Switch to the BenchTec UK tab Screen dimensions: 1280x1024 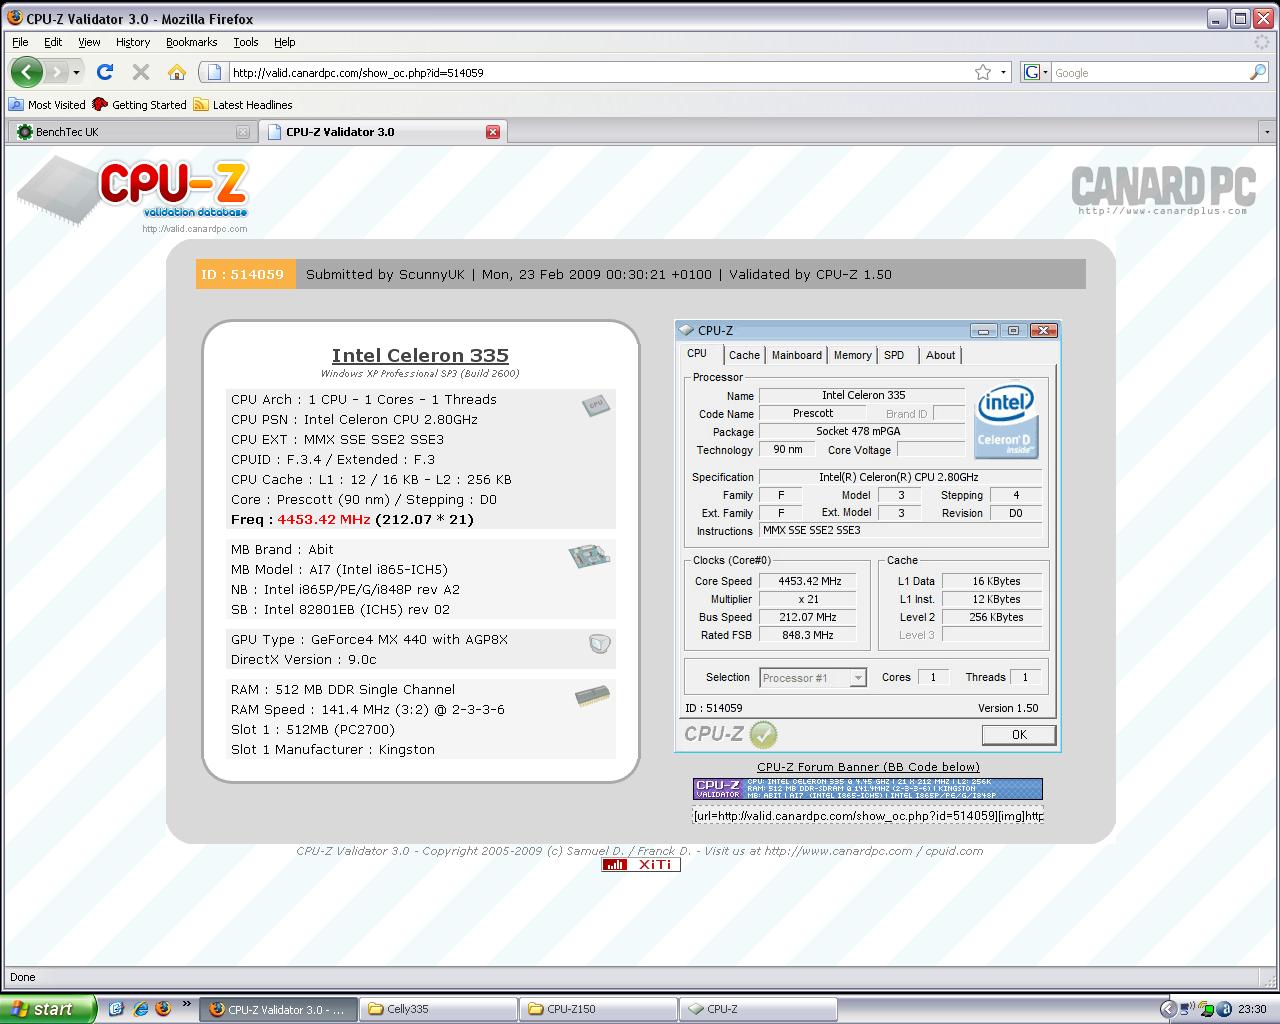131,132
